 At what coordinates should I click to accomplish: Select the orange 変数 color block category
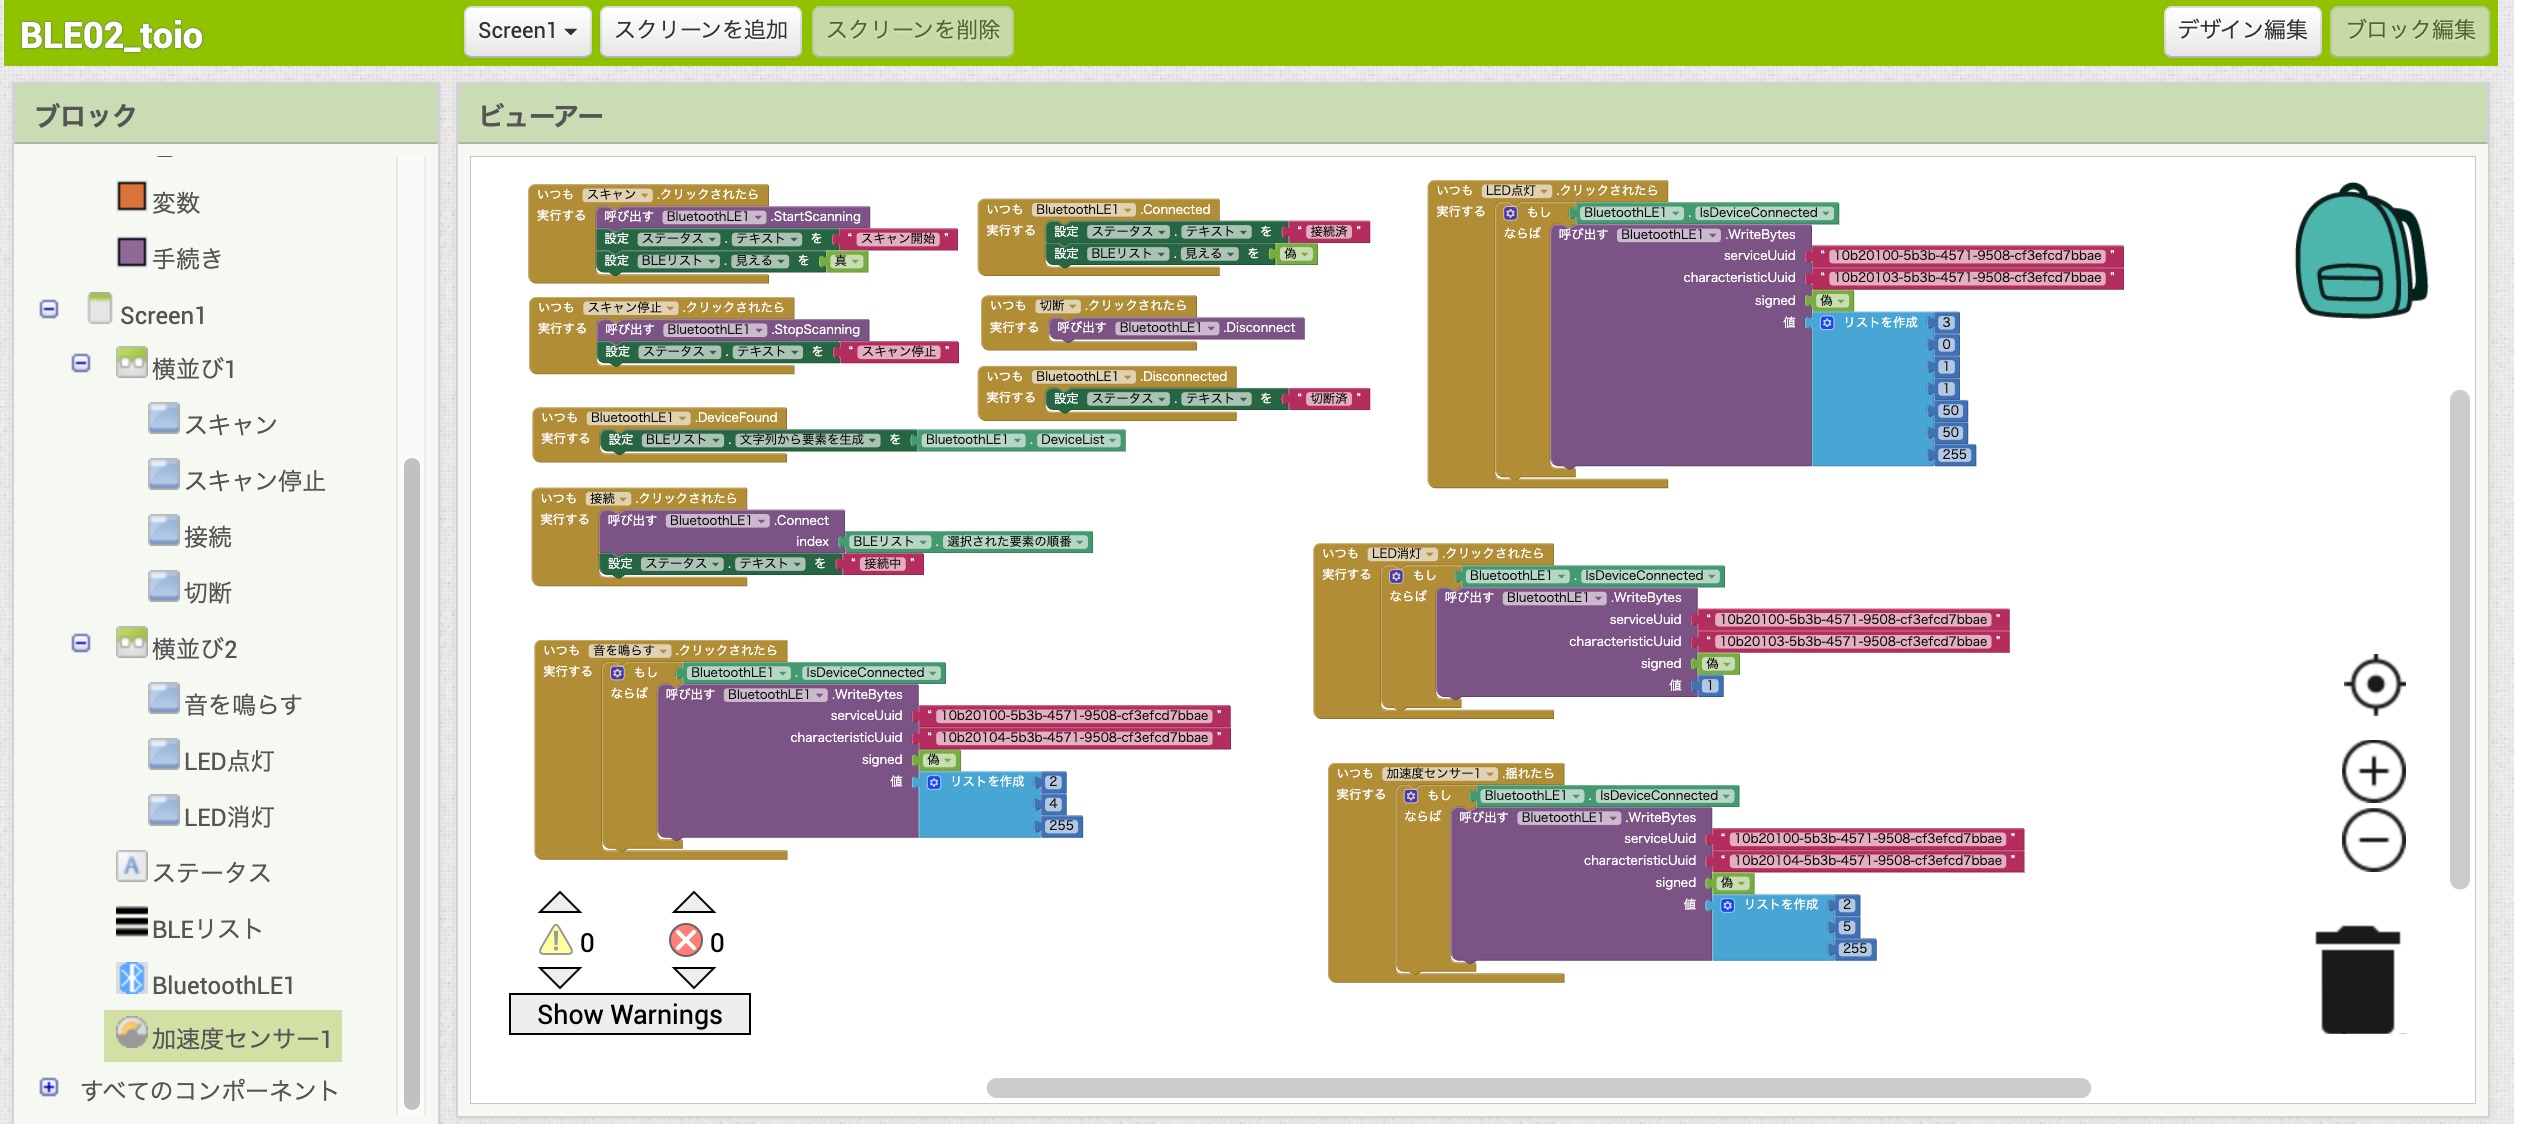click(x=132, y=197)
